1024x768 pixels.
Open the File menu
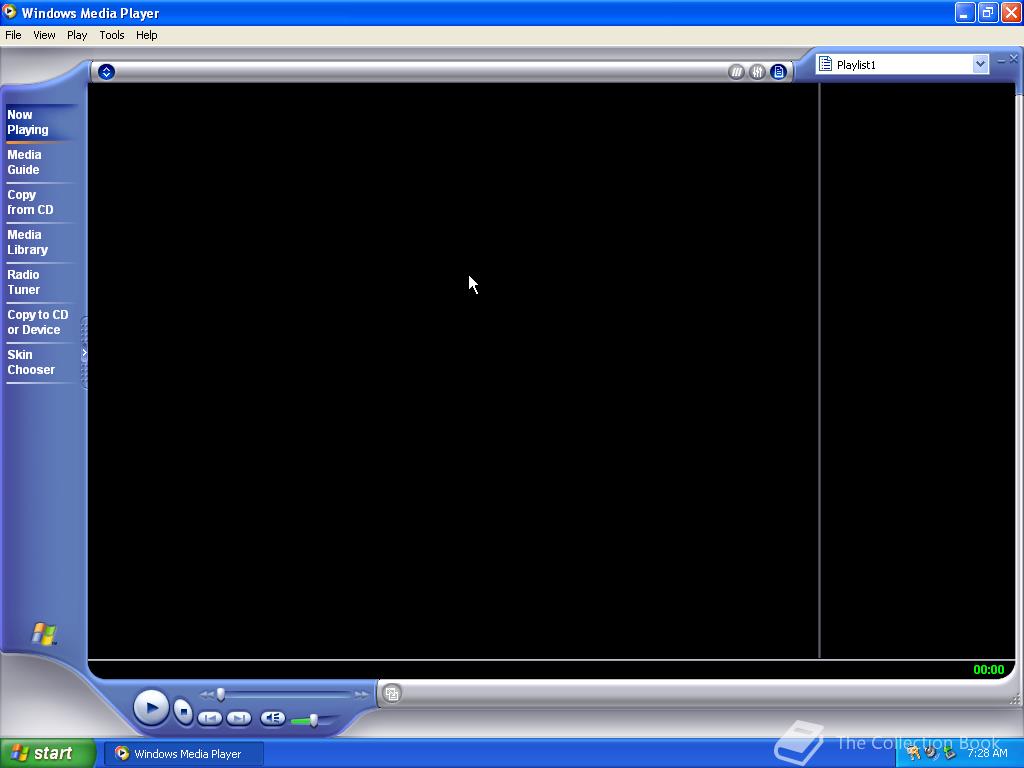13,35
